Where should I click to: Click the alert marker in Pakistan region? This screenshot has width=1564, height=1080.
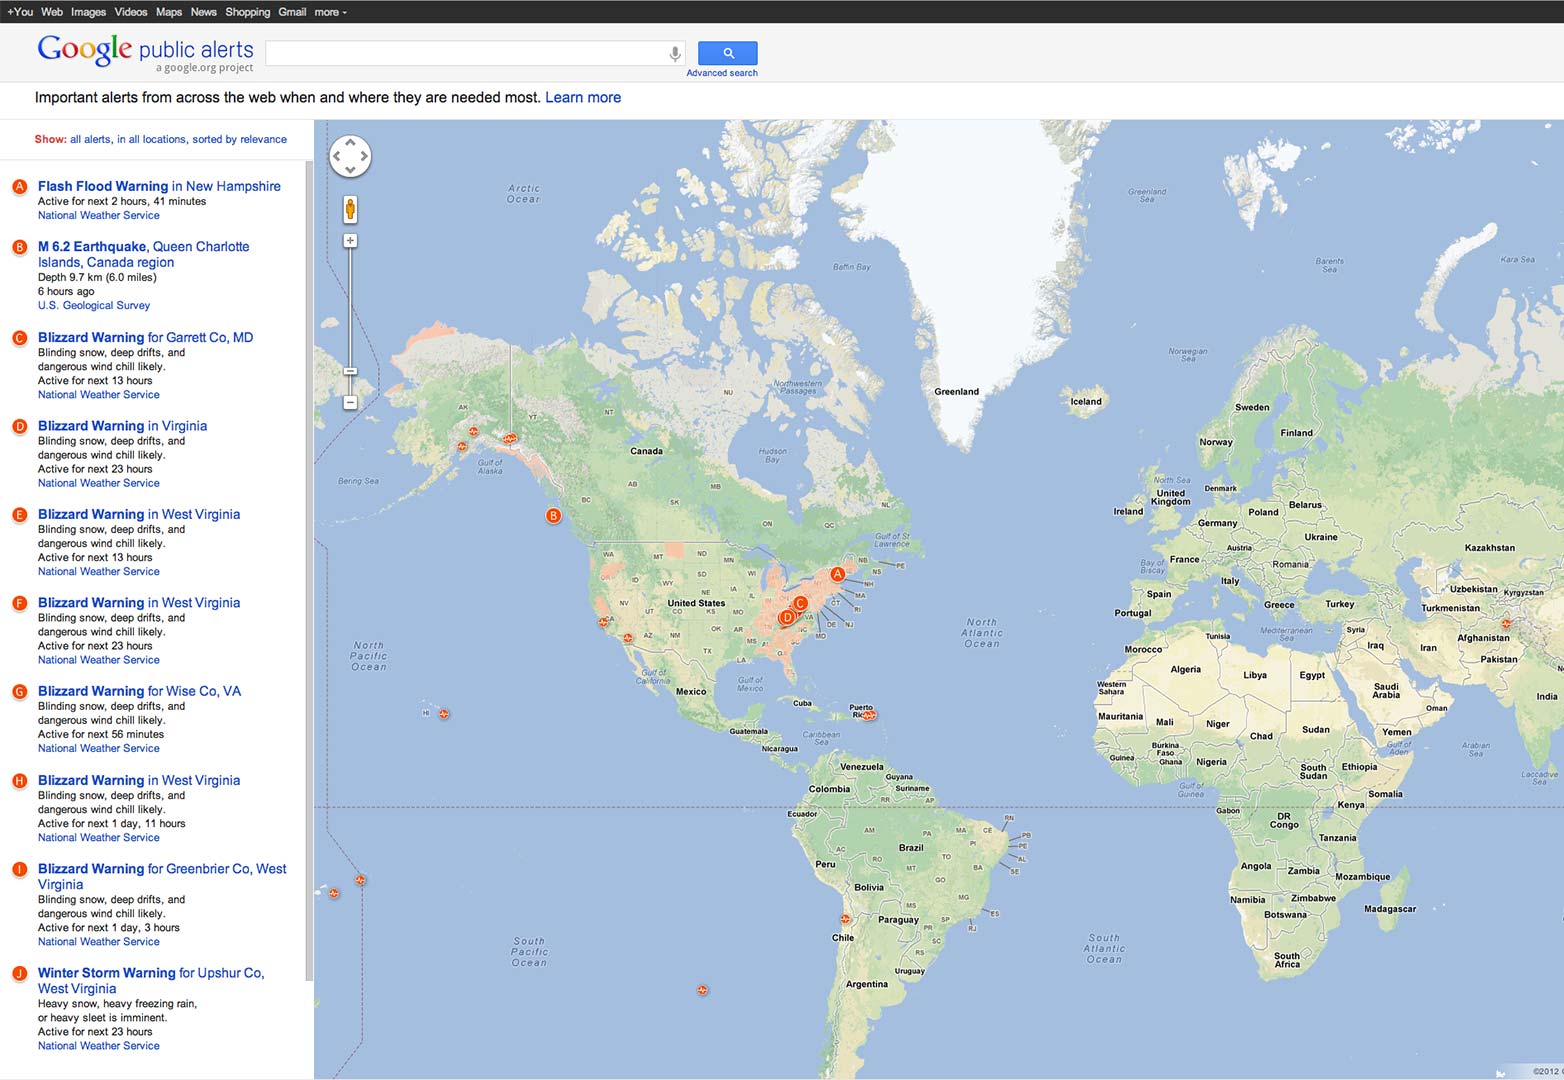pyautogui.click(x=1506, y=623)
